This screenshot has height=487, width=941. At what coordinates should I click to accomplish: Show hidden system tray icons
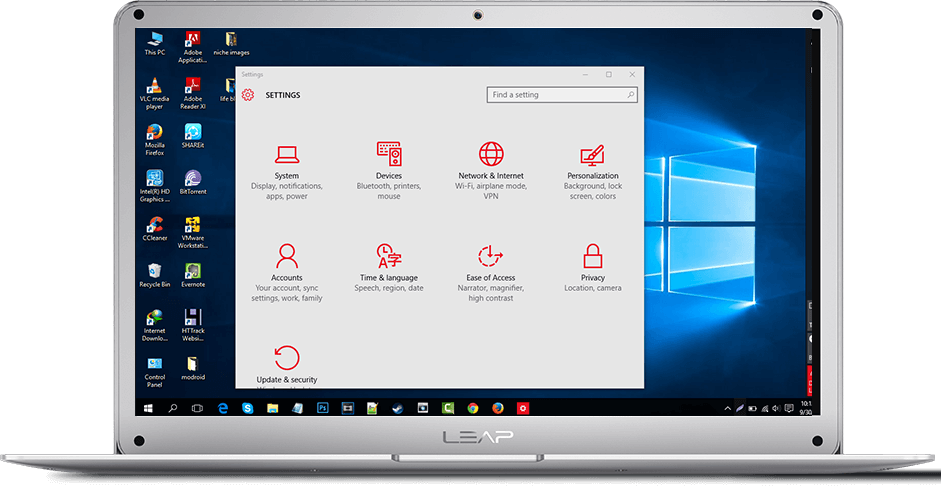[727, 408]
